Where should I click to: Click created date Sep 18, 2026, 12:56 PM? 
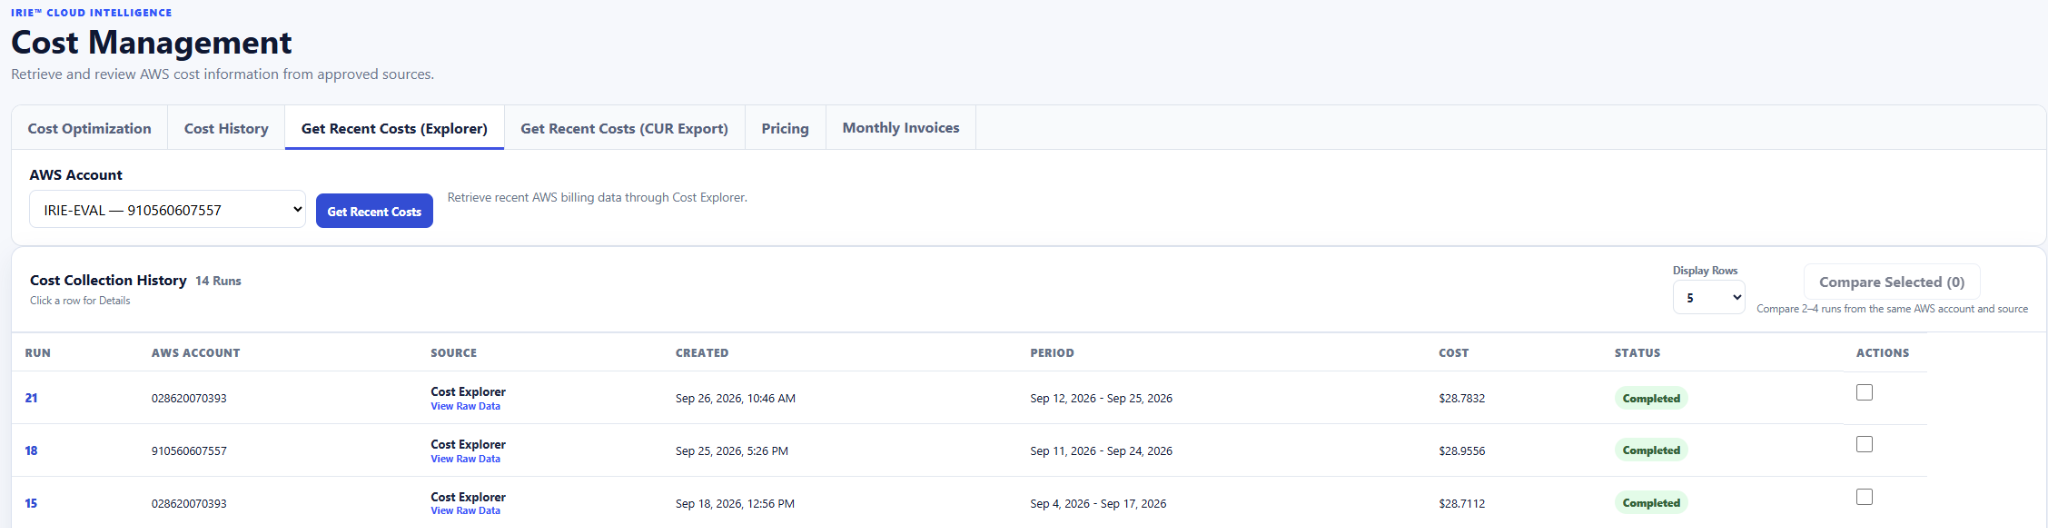click(735, 503)
